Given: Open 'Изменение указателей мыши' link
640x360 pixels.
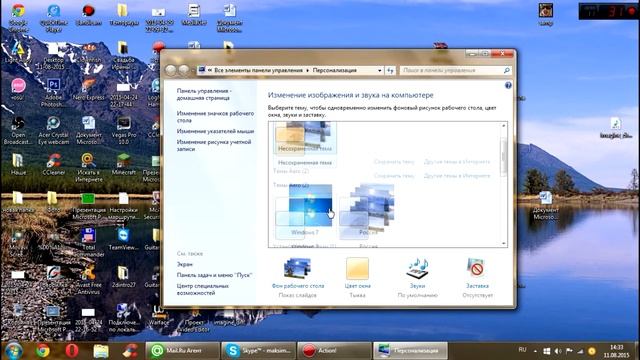Looking at the screenshot, I should [215, 131].
